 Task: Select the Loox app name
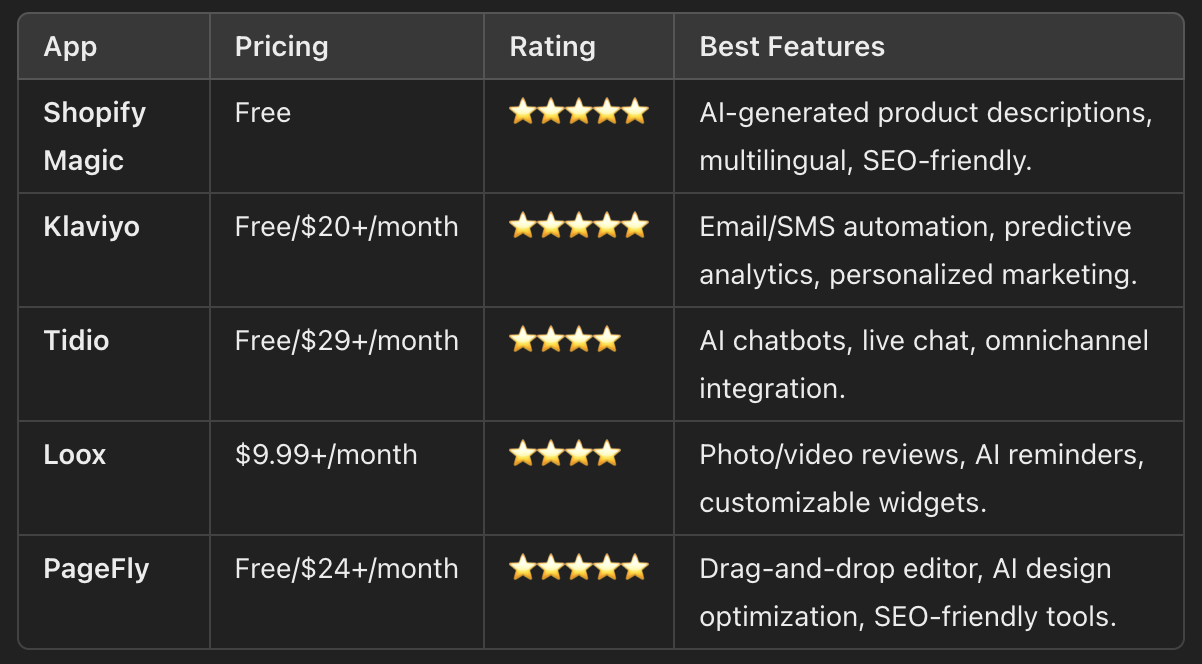(74, 454)
